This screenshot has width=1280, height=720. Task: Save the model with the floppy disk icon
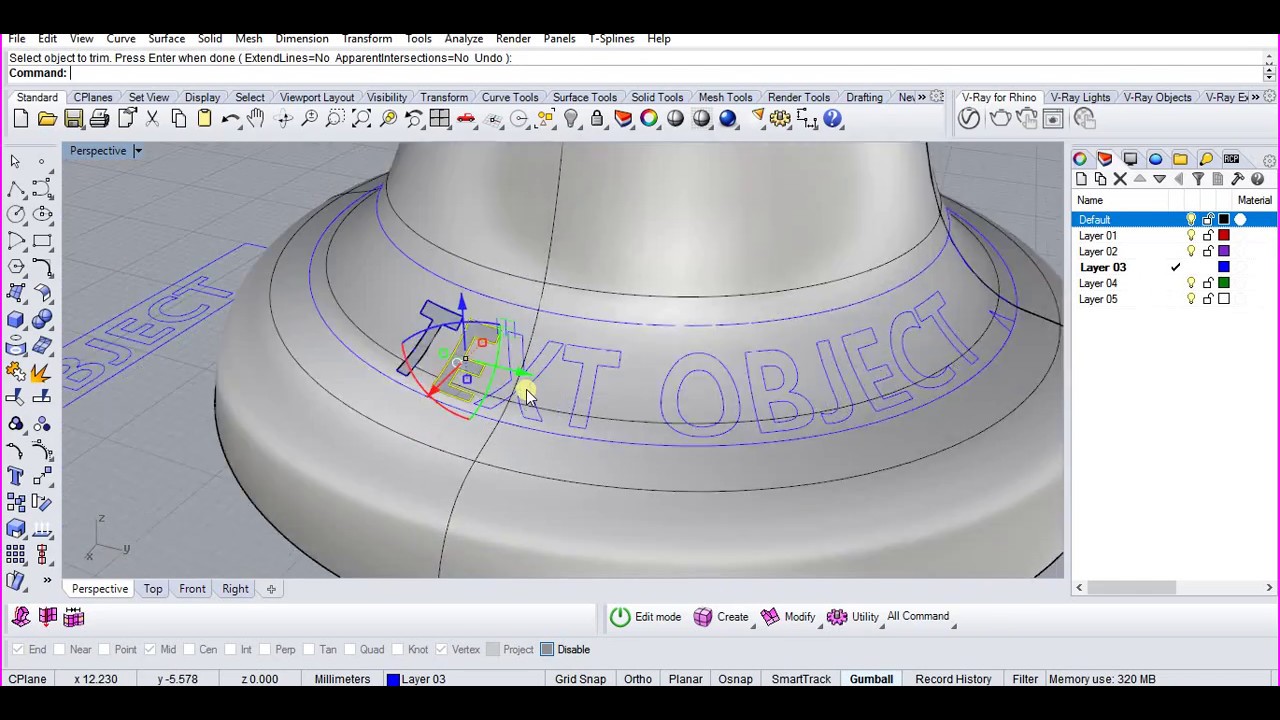pyautogui.click(x=73, y=119)
